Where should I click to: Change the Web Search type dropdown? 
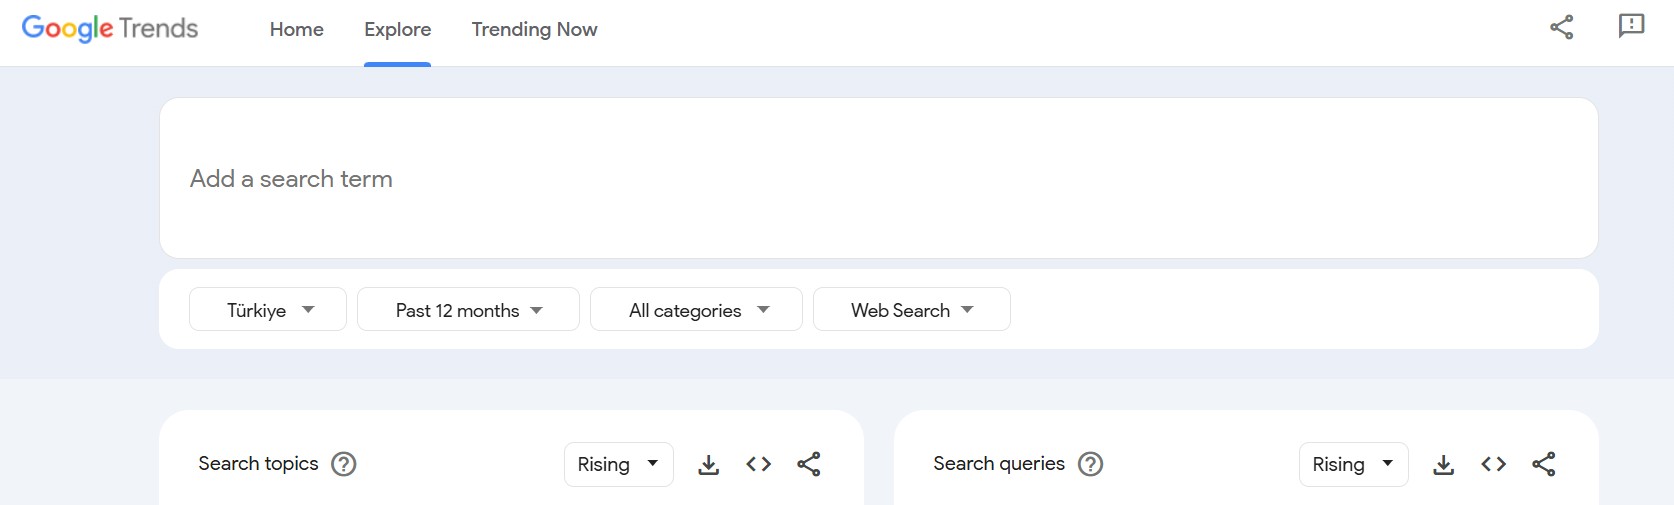(911, 310)
